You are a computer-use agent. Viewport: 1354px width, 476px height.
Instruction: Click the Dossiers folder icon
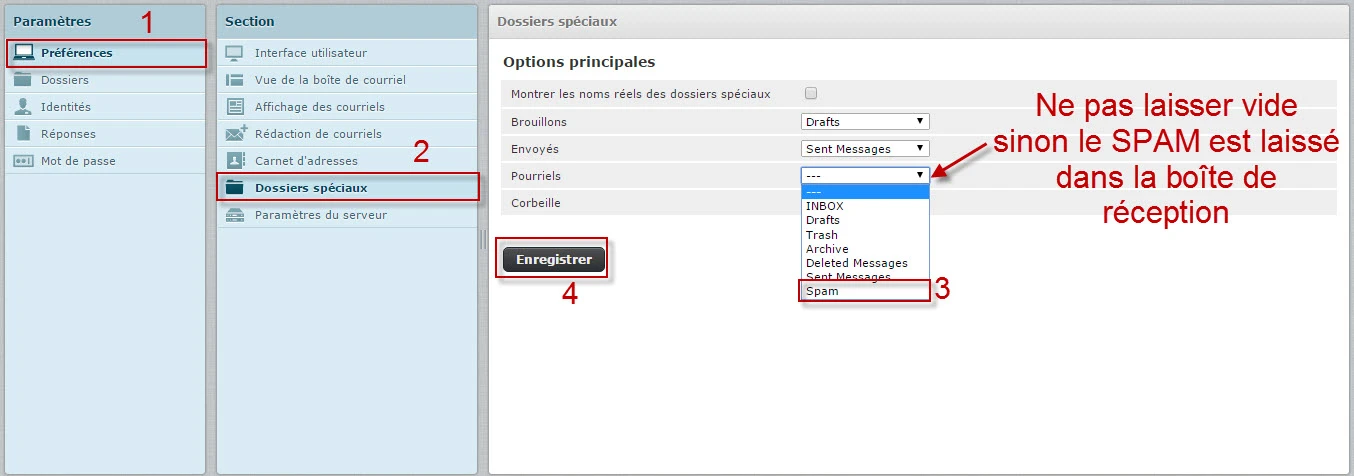point(24,80)
